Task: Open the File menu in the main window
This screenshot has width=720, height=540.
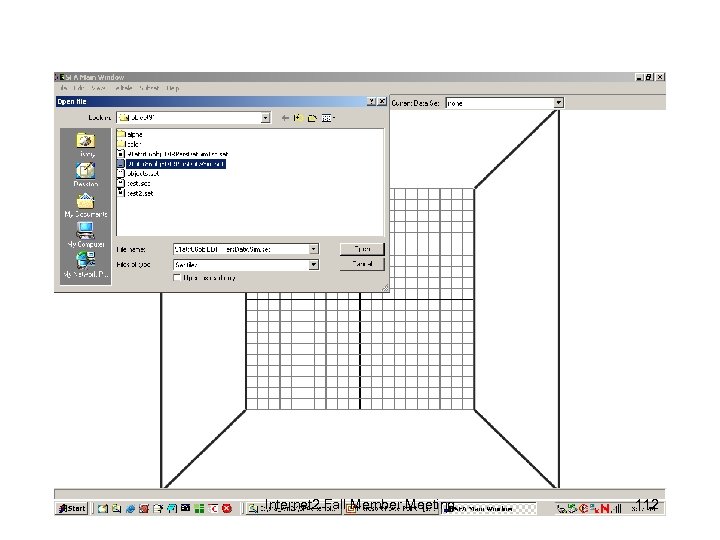Action: [64, 88]
